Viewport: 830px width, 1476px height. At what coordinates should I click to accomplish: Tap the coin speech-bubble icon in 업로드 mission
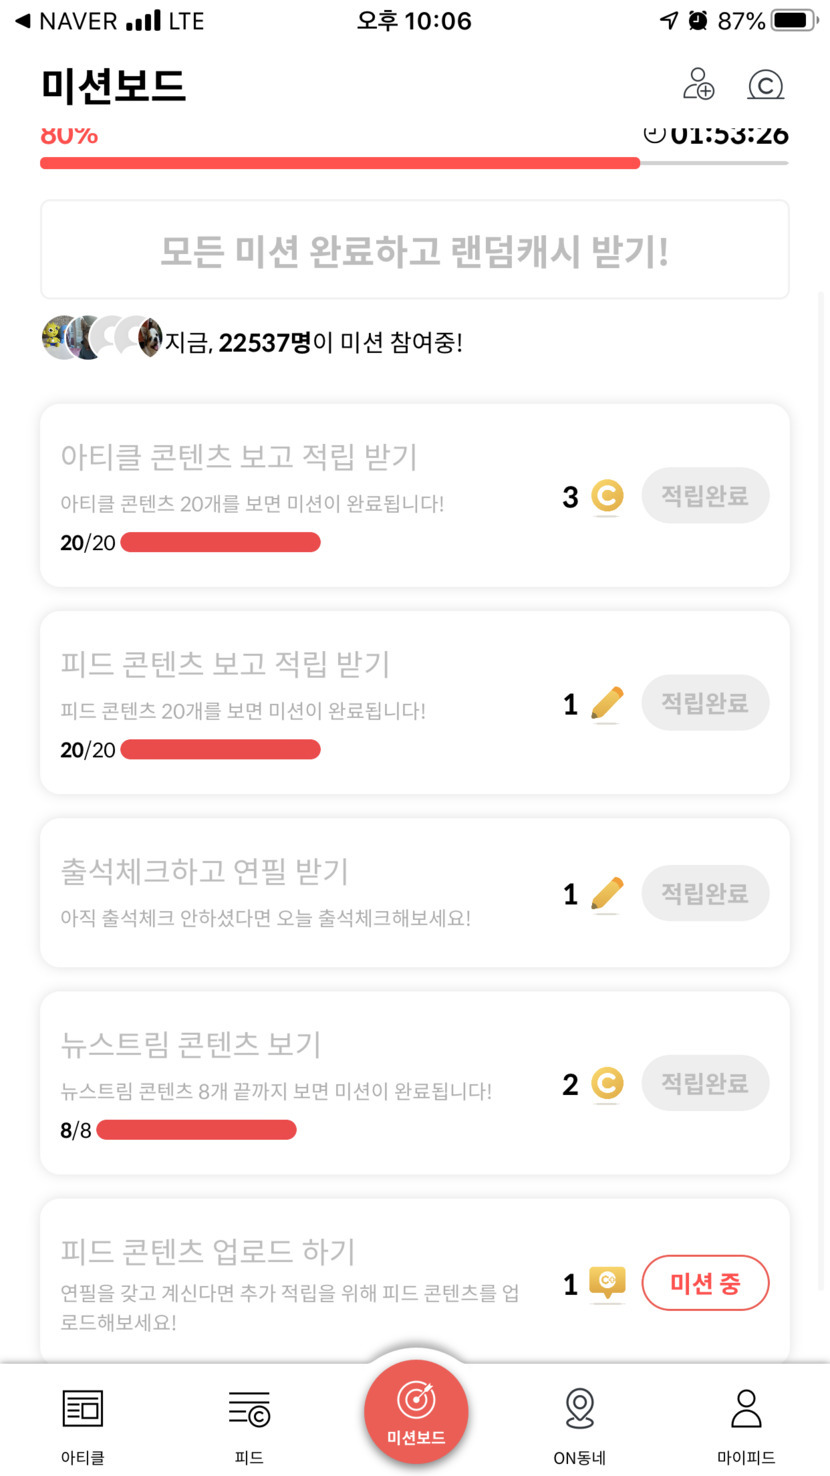click(607, 1283)
